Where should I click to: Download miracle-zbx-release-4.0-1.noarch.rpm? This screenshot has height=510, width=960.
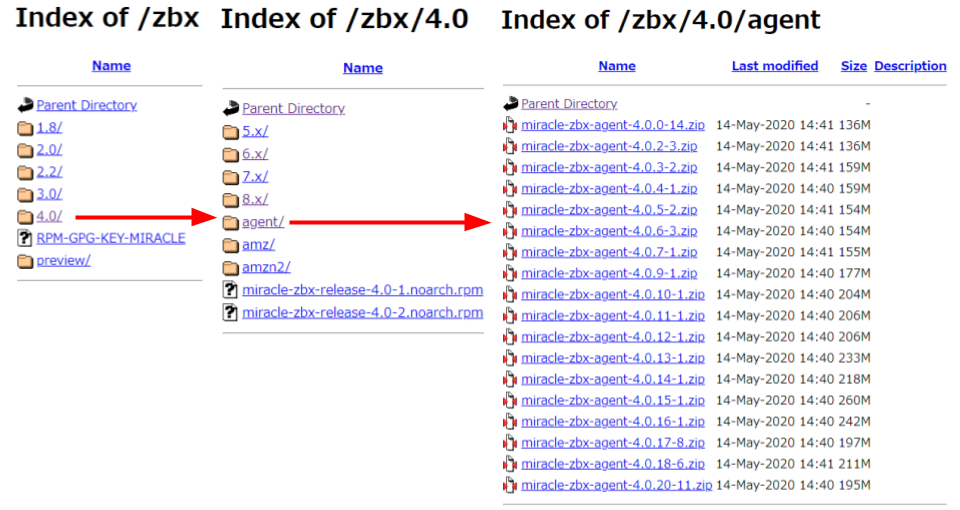pos(362,290)
